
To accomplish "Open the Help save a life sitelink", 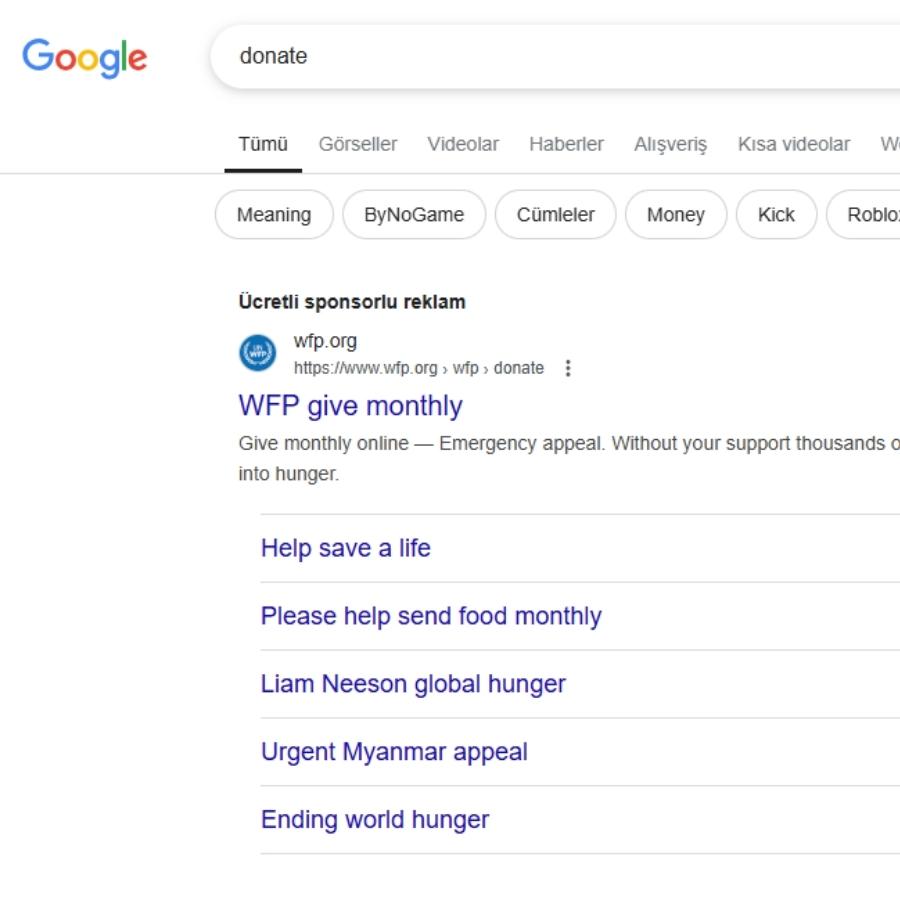I will pyautogui.click(x=346, y=548).
